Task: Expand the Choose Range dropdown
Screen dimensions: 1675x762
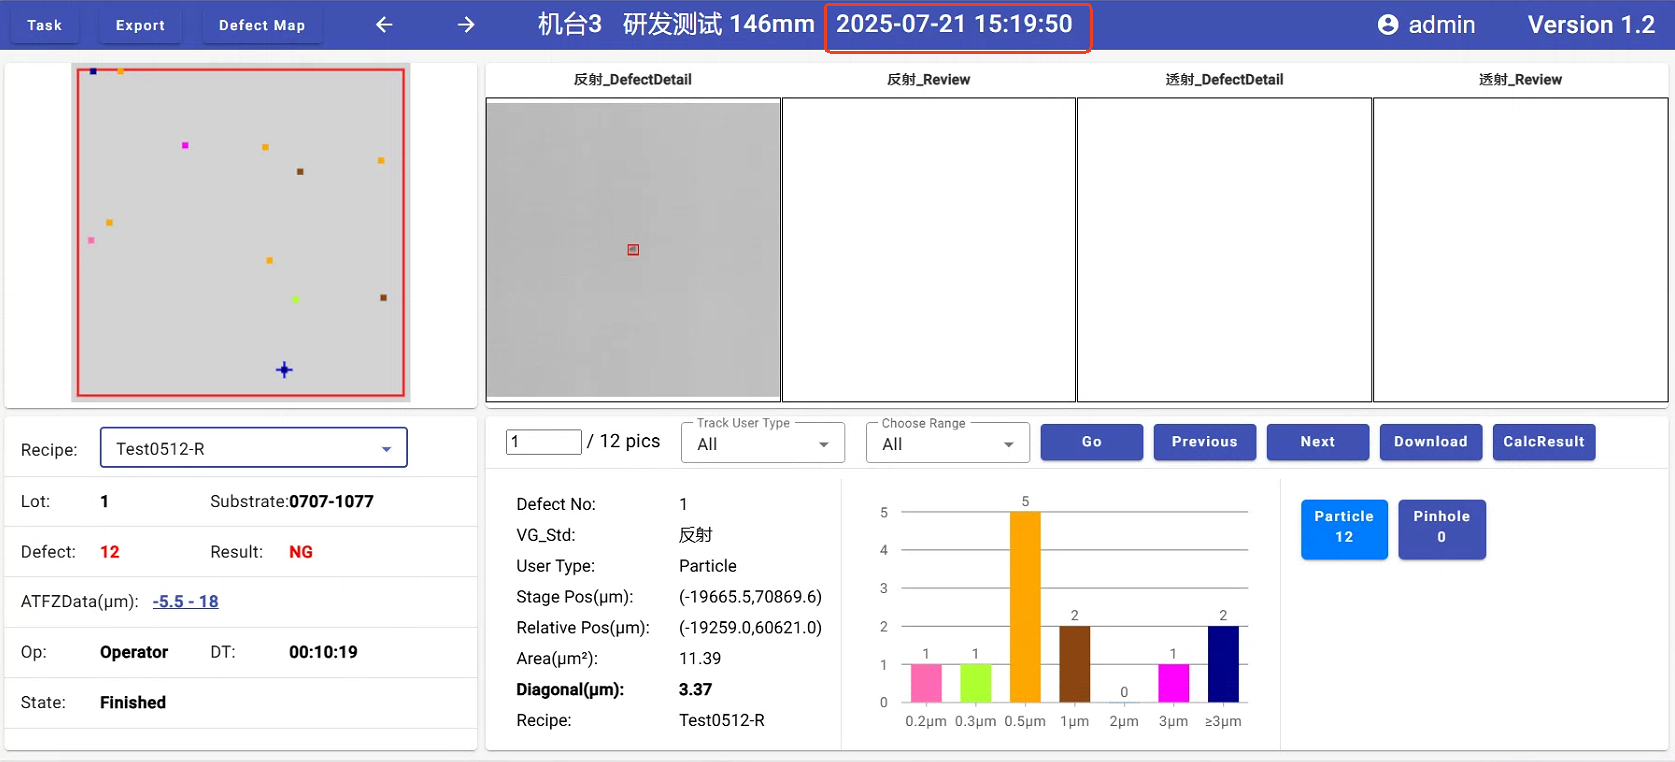Action: pyautogui.click(x=947, y=444)
